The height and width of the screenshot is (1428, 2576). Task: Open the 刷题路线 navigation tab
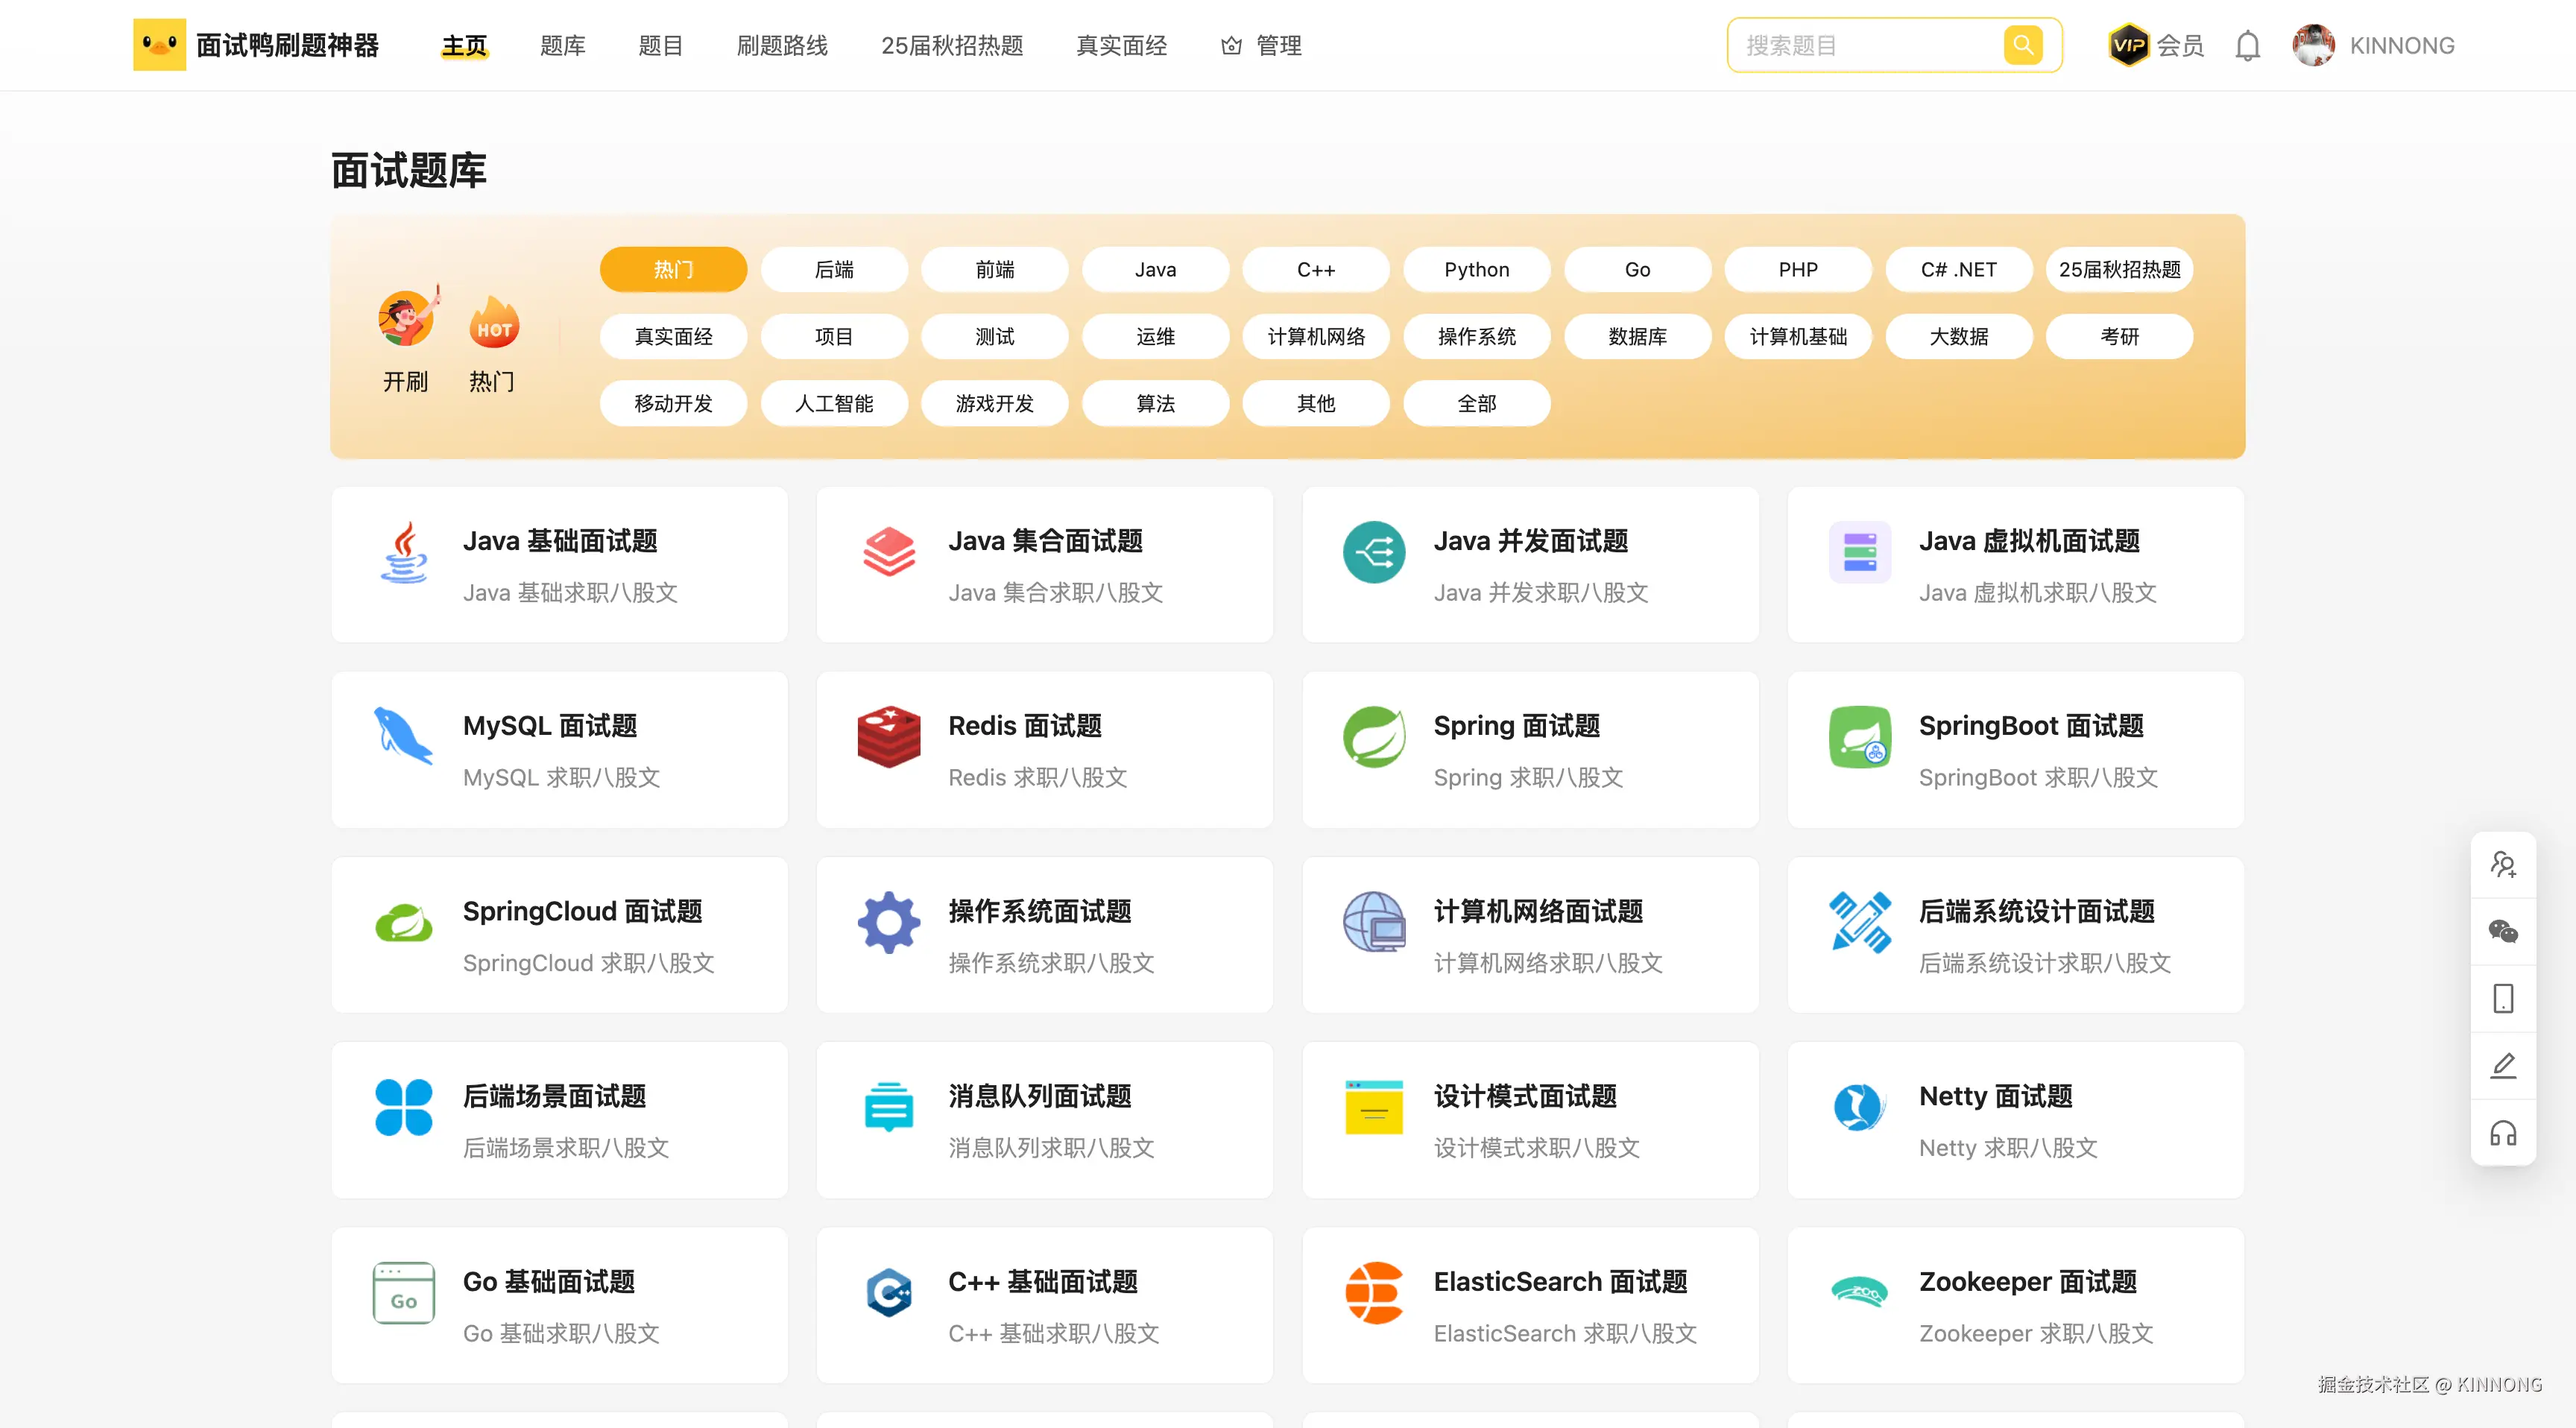click(x=782, y=46)
